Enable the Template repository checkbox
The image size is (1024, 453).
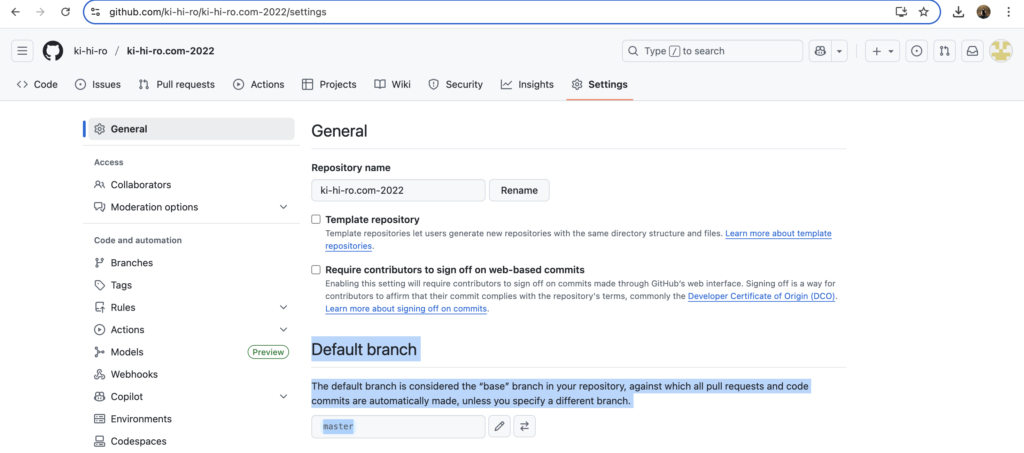(x=316, y=219)
